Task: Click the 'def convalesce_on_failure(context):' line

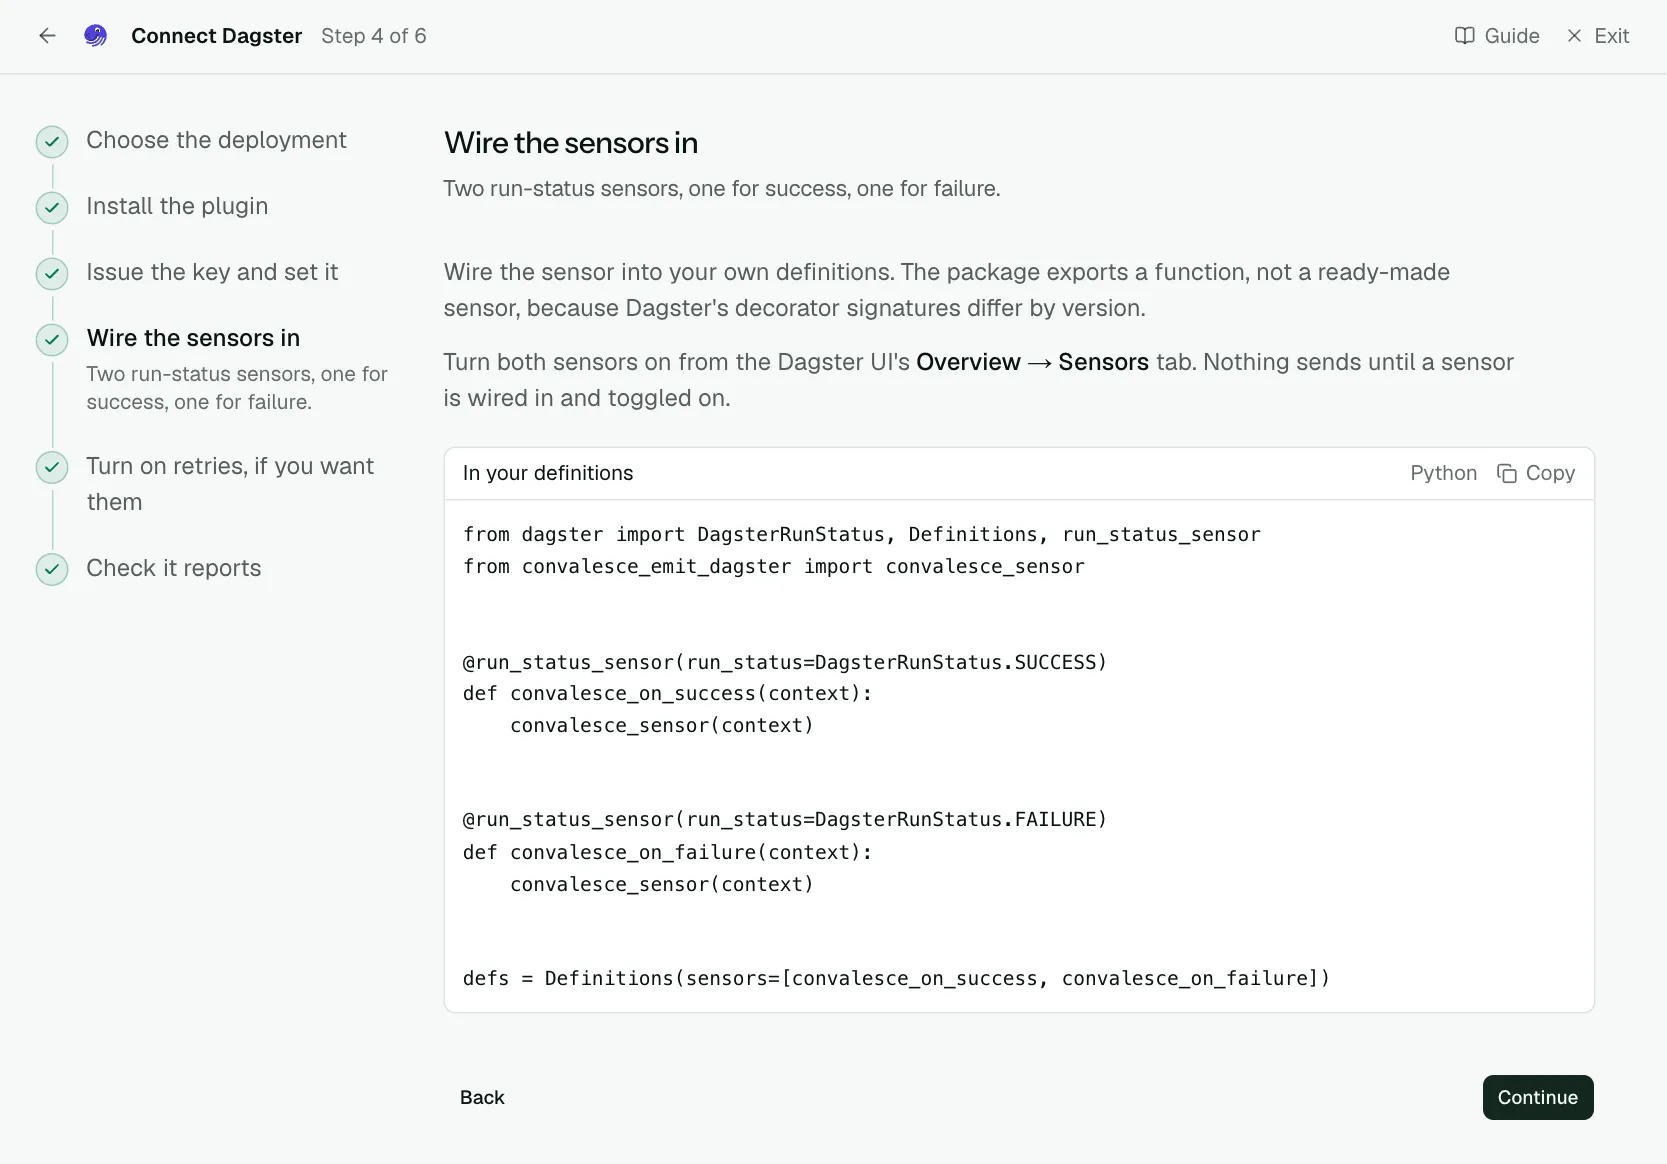Action: pos(667,852)
